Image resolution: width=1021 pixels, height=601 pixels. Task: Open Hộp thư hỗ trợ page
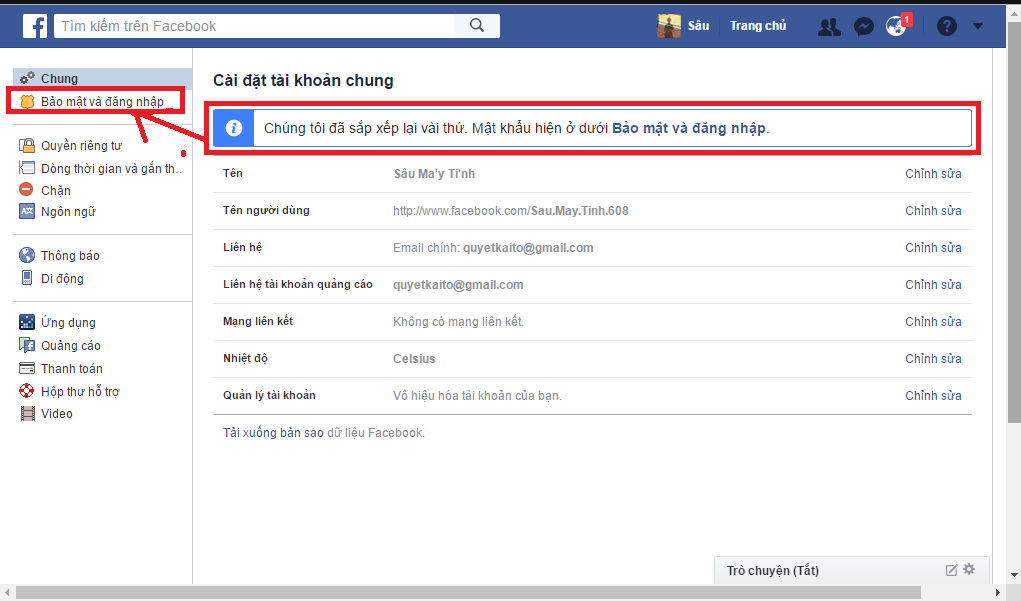point(80,391)
